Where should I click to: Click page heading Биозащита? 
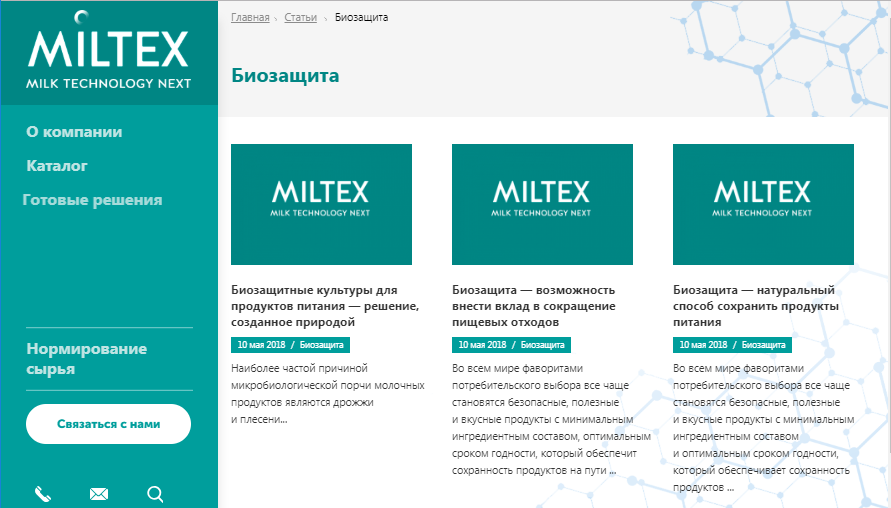285,76
